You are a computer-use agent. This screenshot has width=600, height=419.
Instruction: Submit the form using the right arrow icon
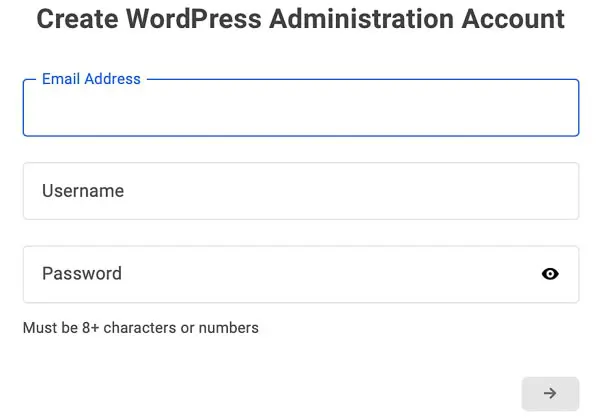pos(550,393)
